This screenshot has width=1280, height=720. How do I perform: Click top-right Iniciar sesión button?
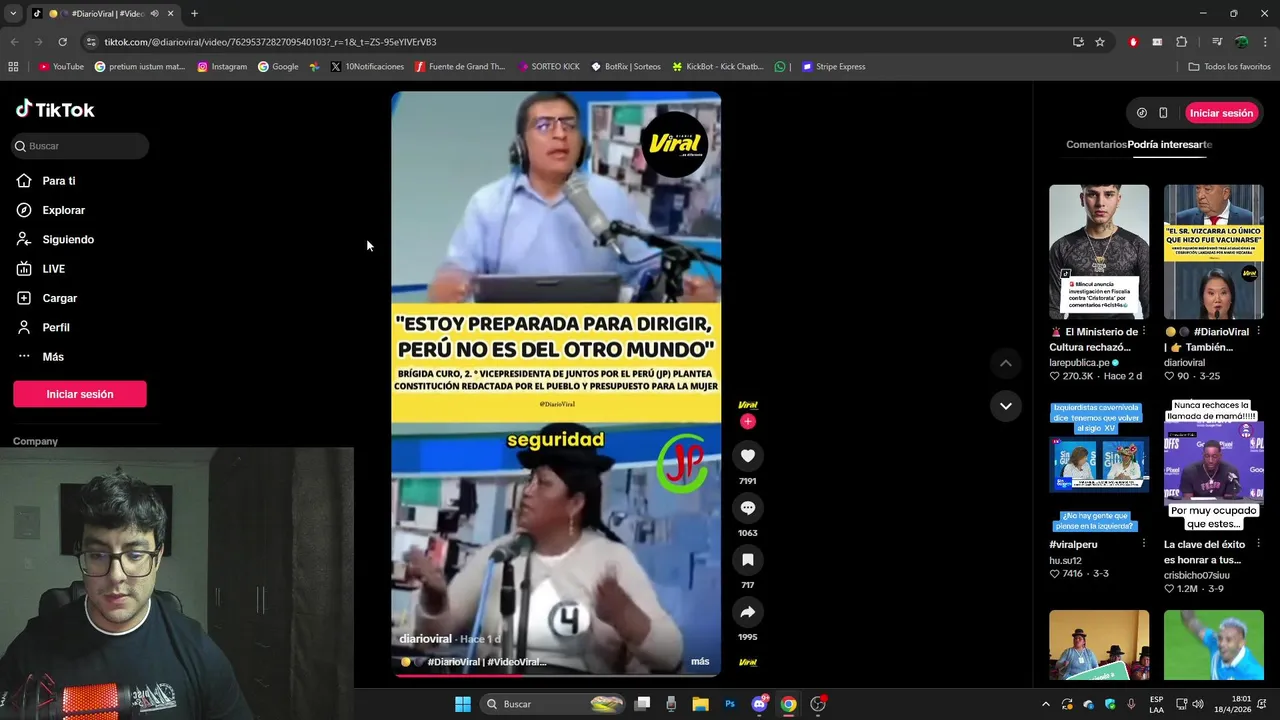(1221, 113)
